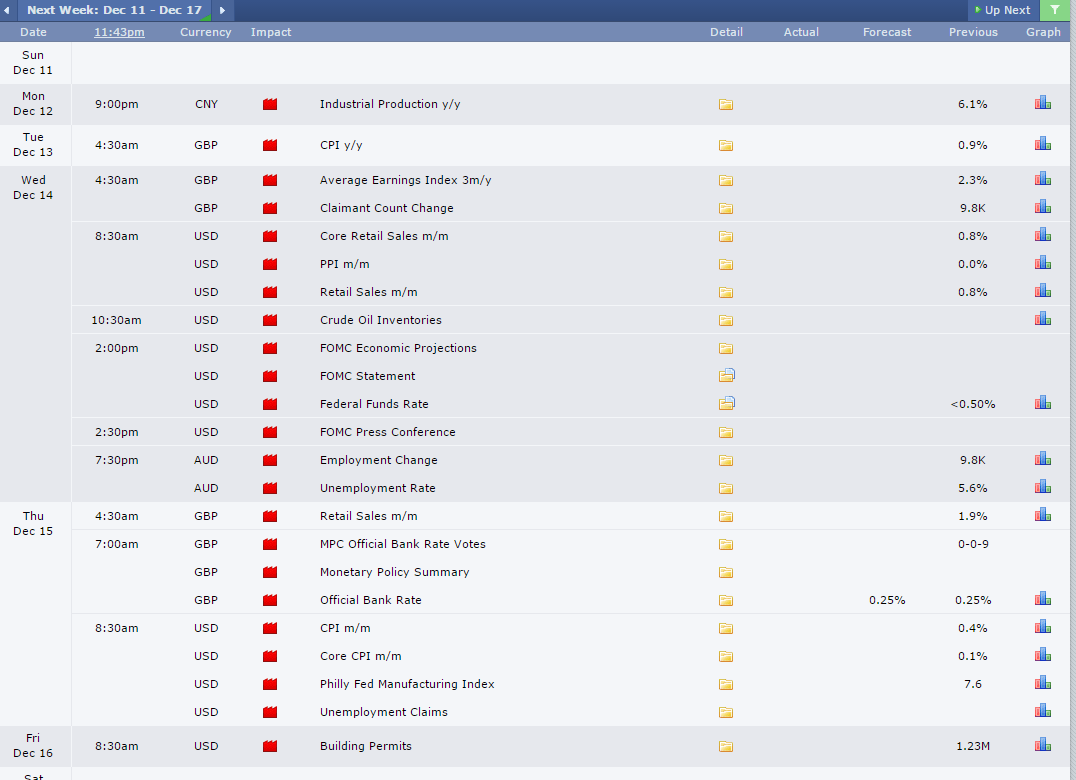The width and height of the screenshot is (1076, 780).
Task: Click the Date column header
Action: (33, 32)
